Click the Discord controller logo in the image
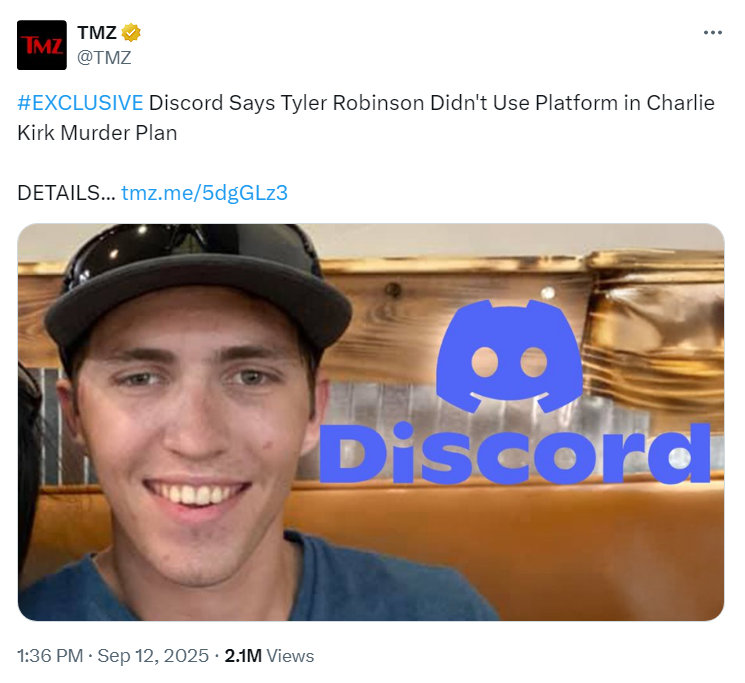This screenshot has height=683, width=745. [509, 356]
